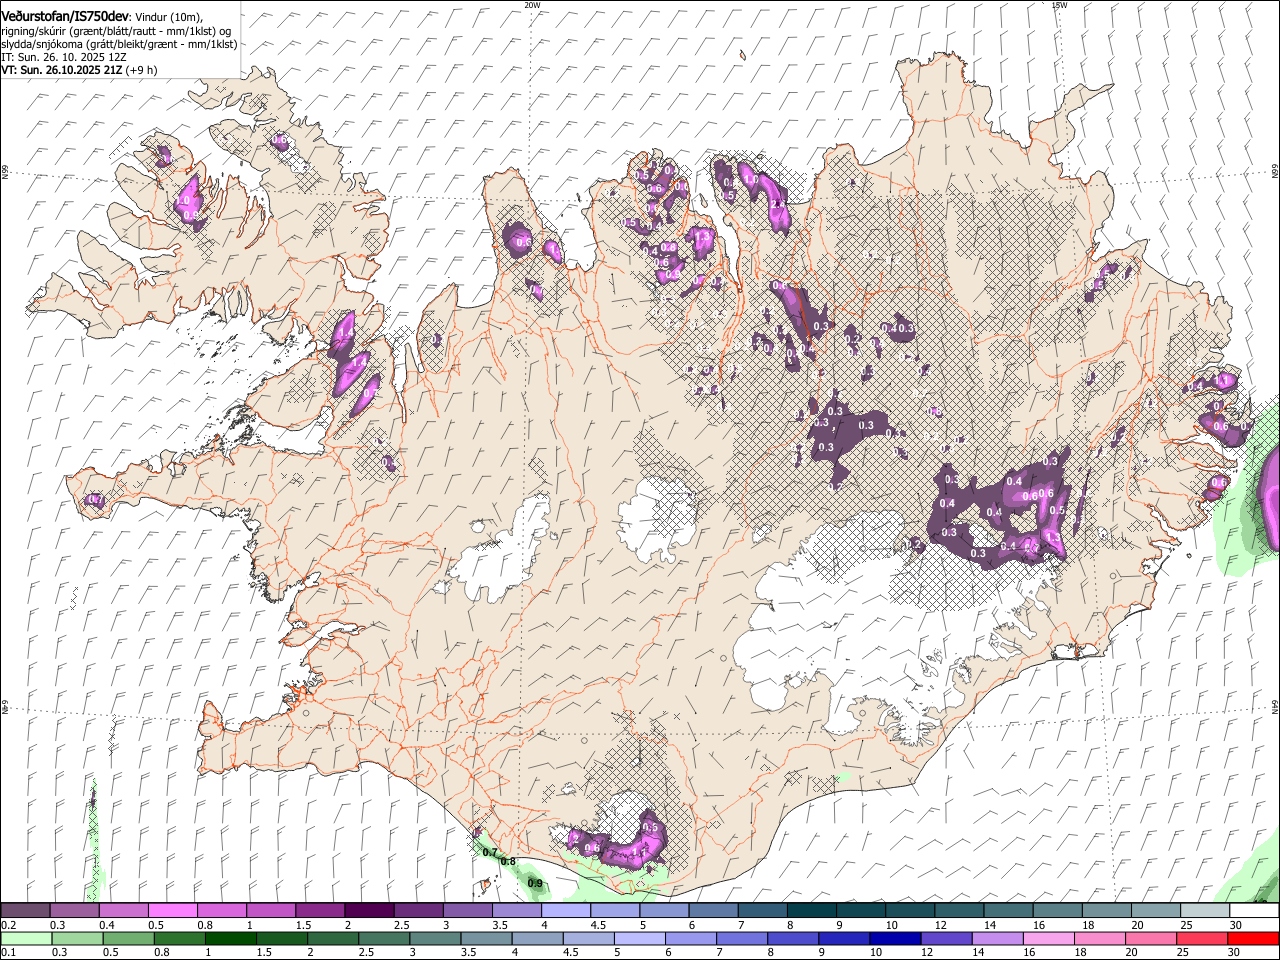Click the black 0.9 precipitation value off south coast

535,883
